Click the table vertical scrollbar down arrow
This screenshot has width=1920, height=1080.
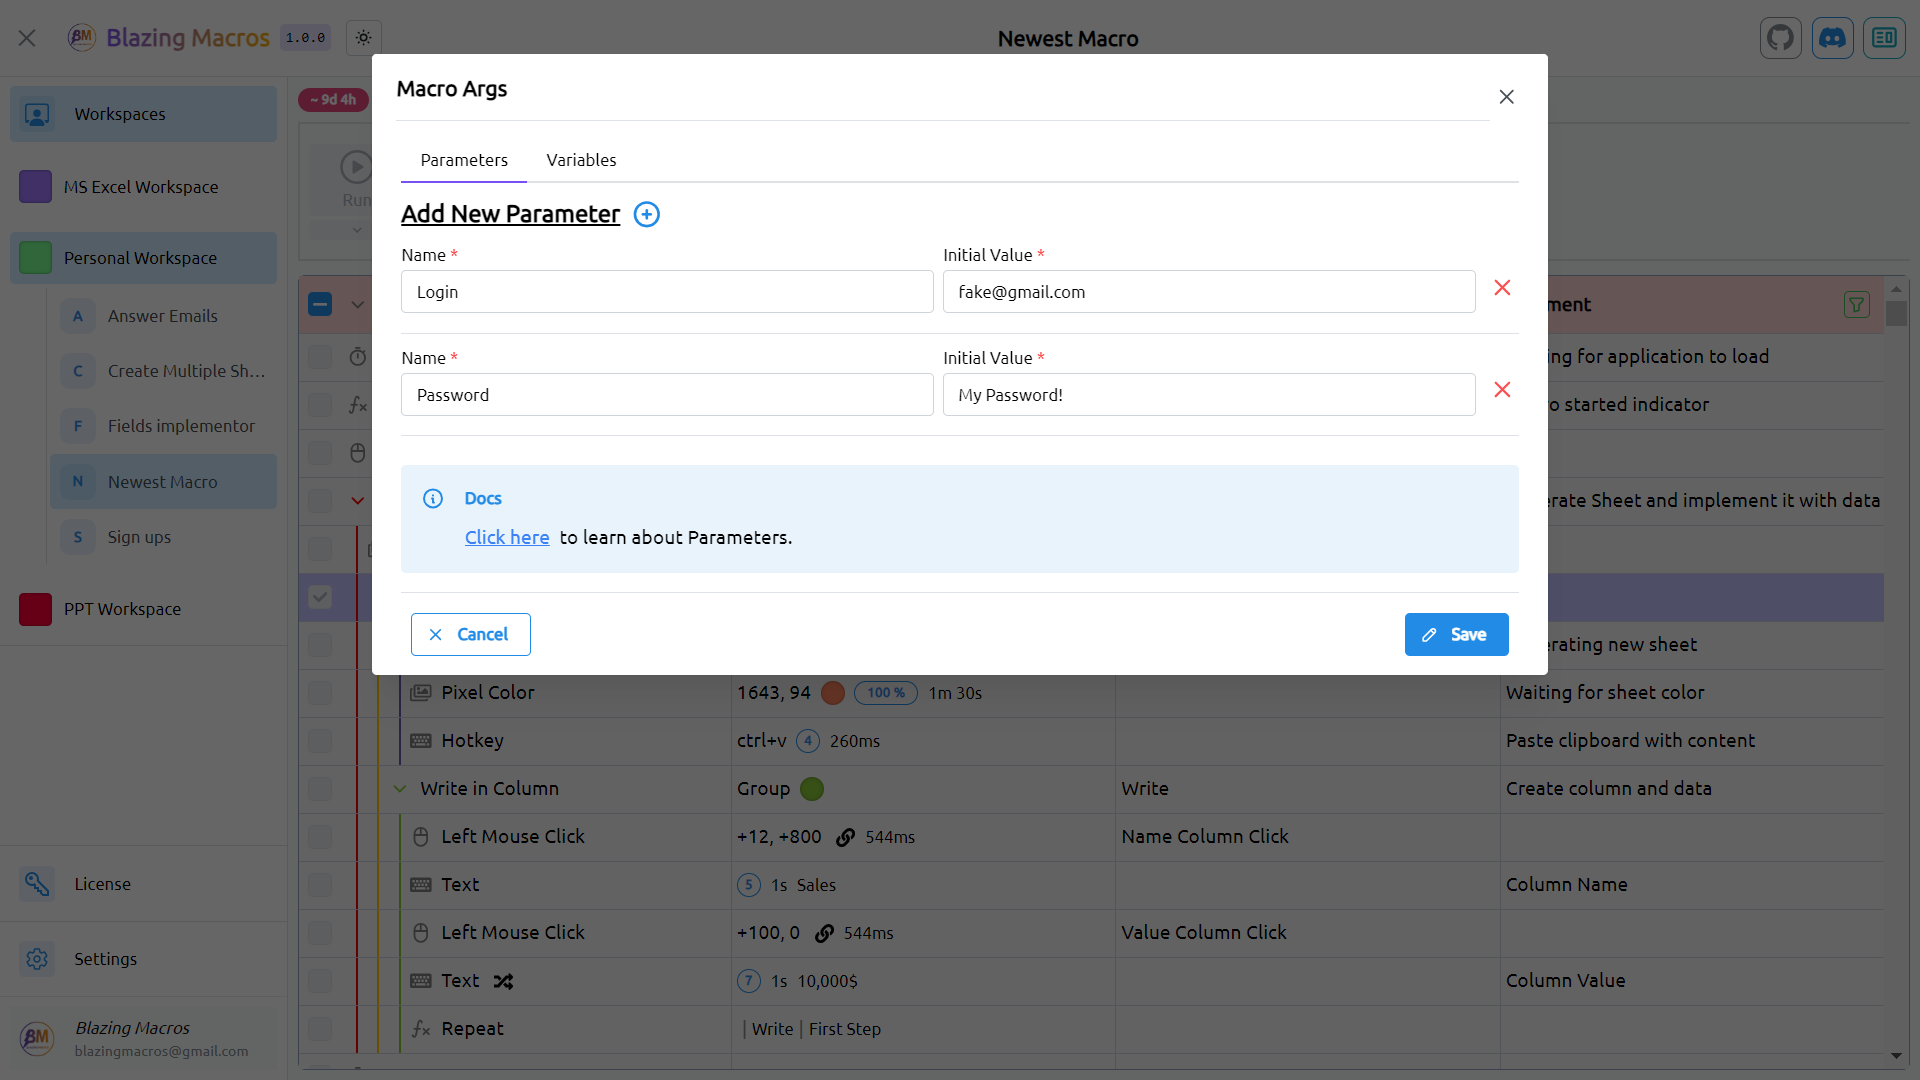[x=1896, y=1056]
